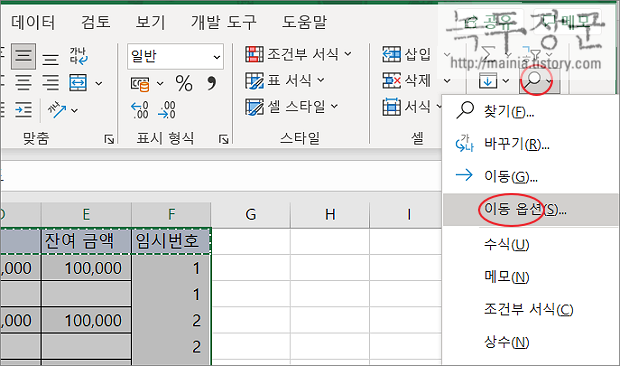
Task: Switch to the 보기 tab
Action: 150,22
